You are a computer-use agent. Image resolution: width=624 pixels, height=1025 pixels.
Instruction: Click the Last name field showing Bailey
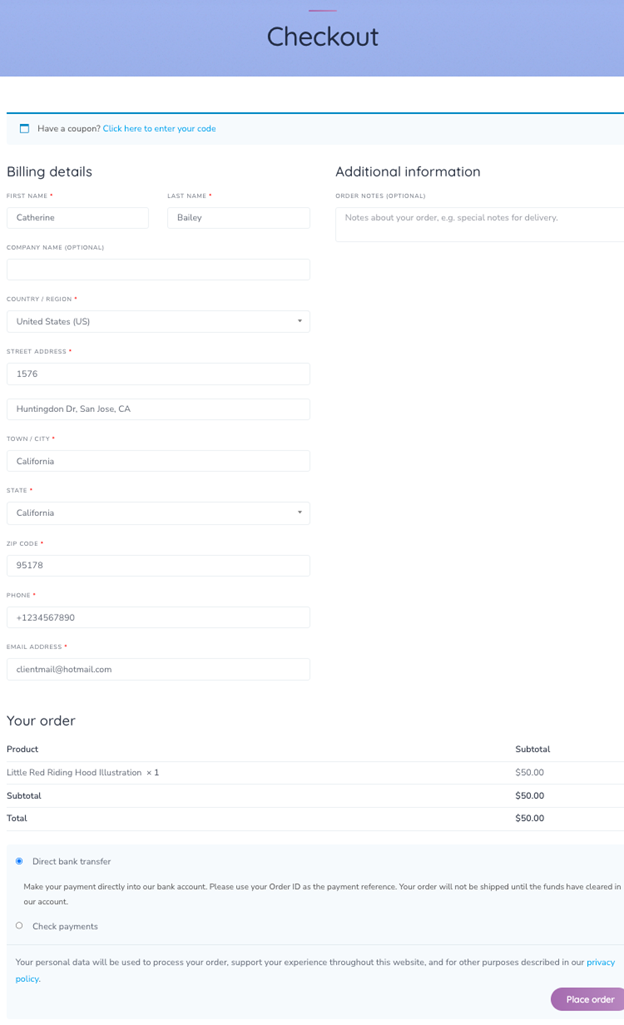pyautogui.click(x=238, y=217)
